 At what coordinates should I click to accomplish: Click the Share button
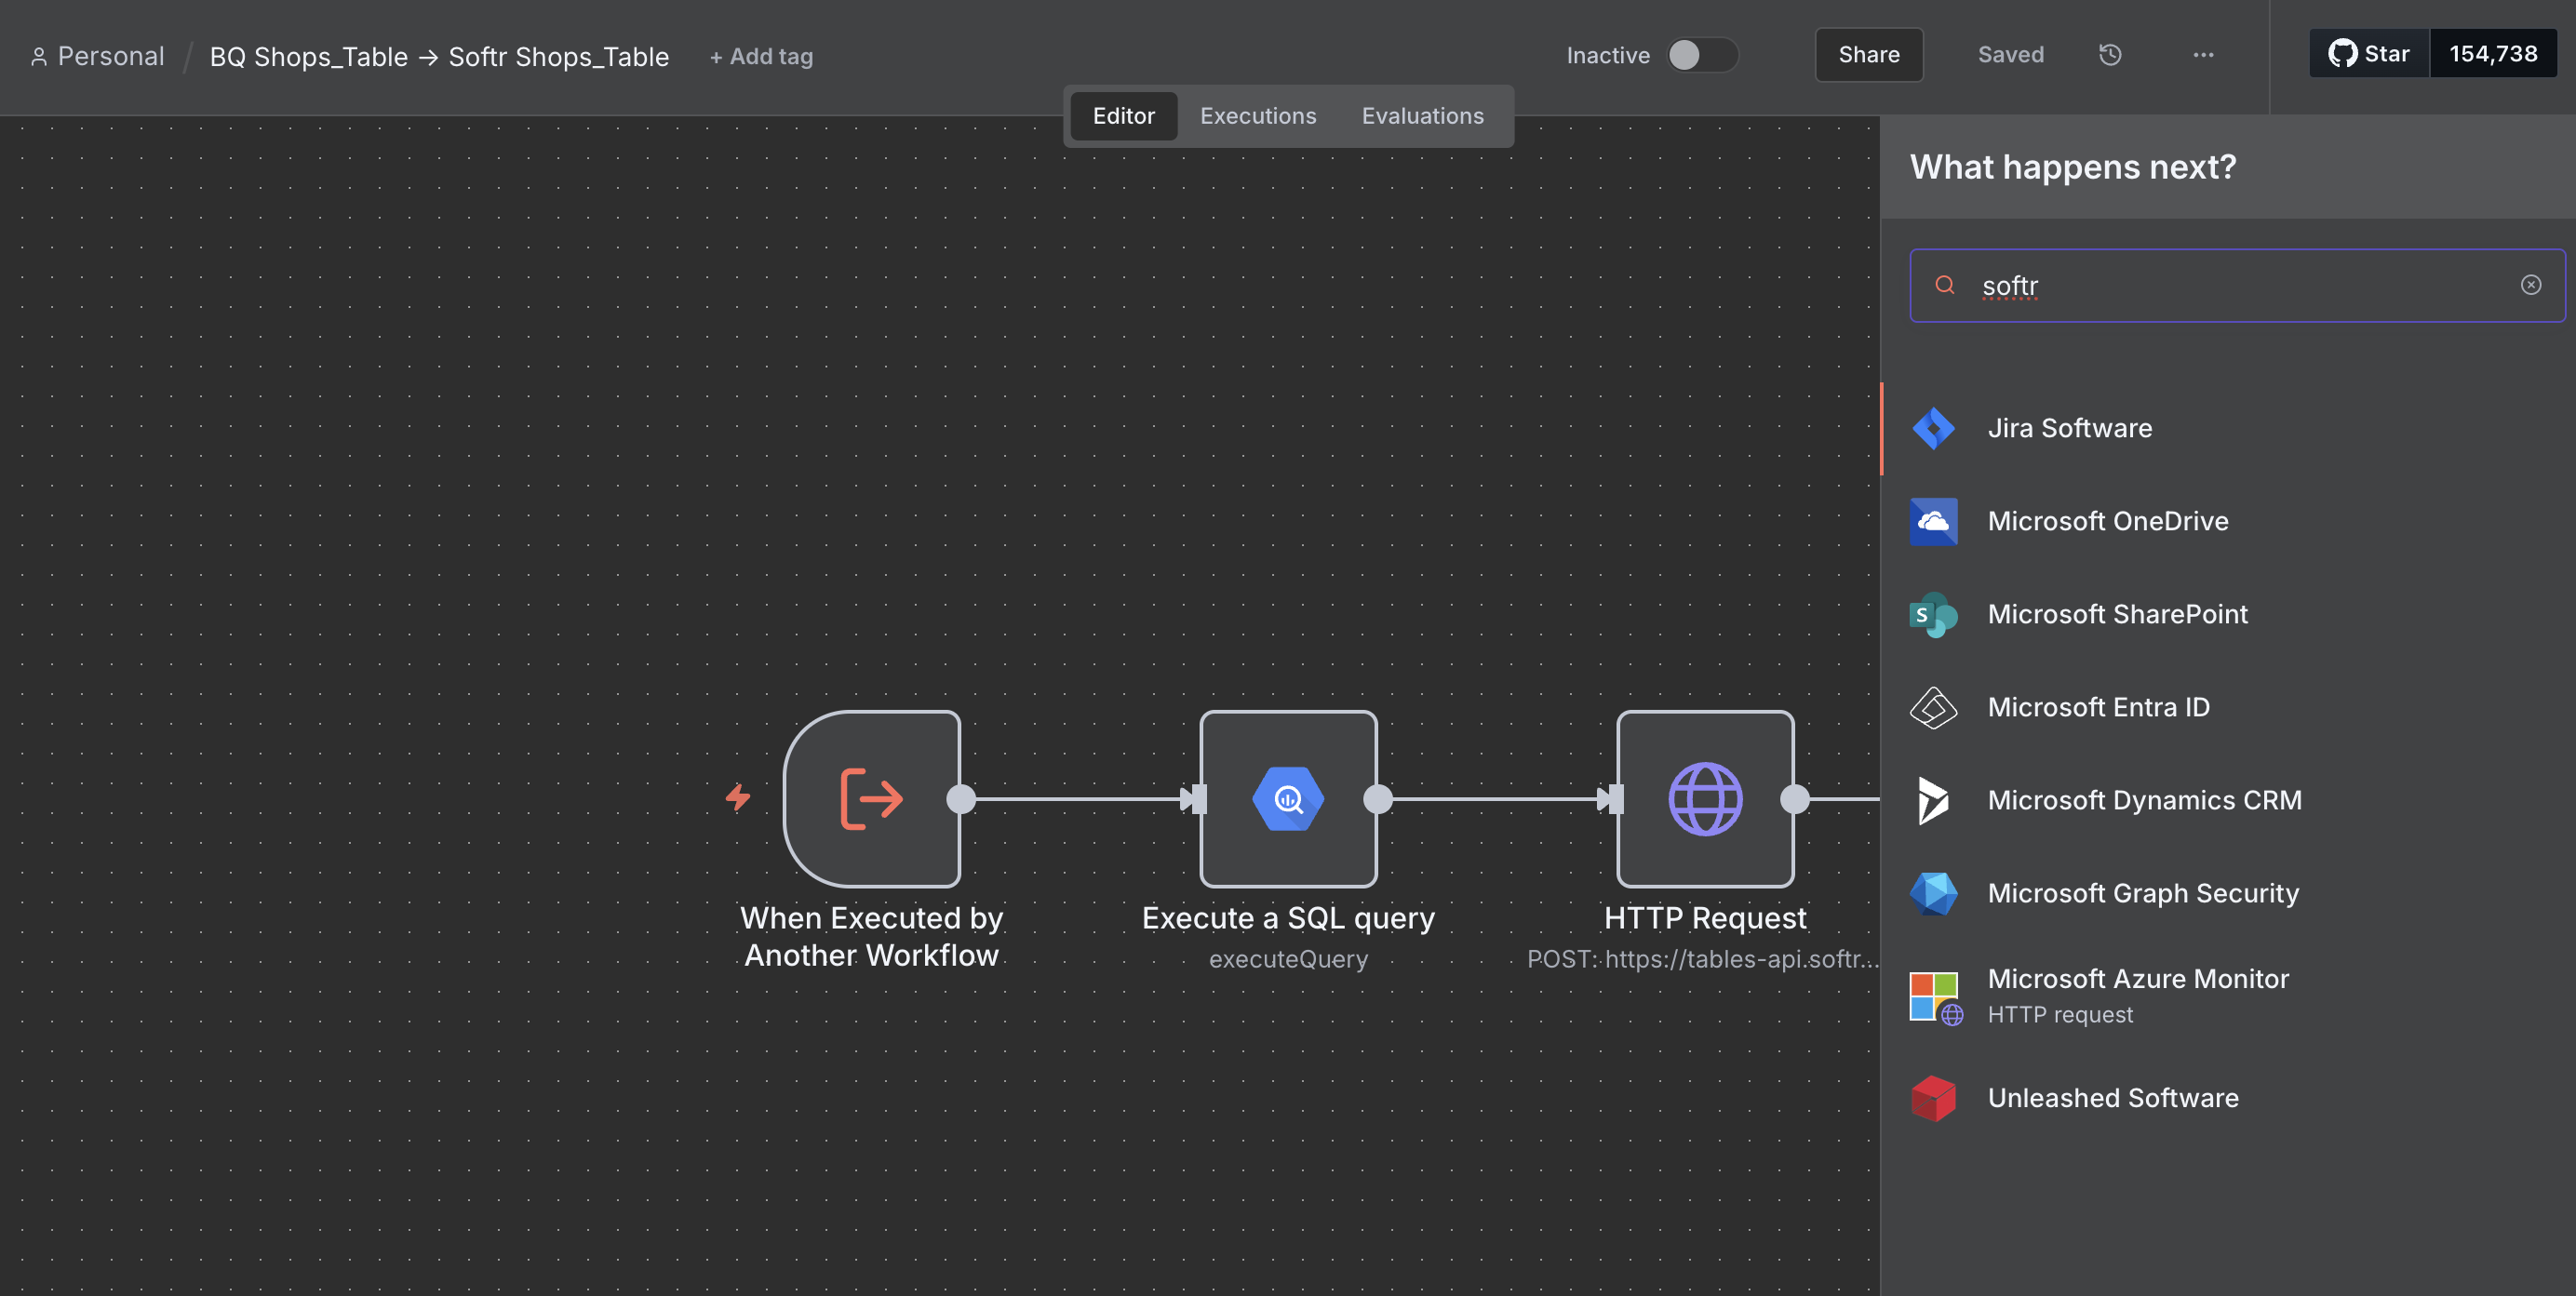tap(1868, 55)
